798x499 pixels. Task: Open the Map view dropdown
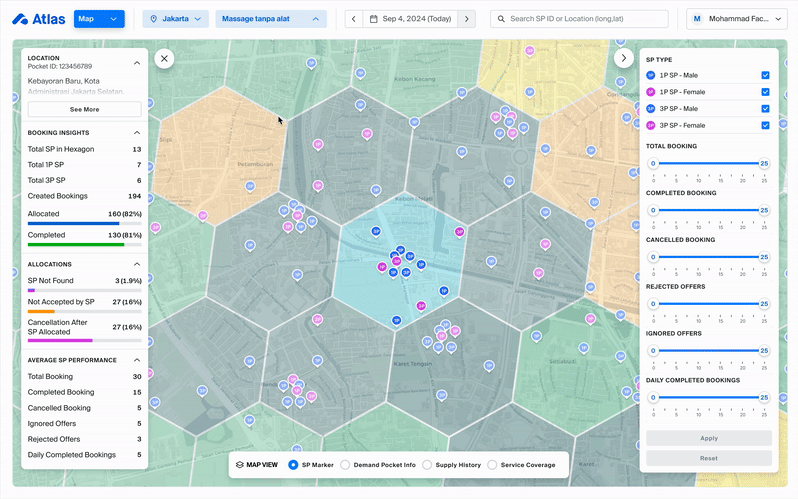(99, 19)
